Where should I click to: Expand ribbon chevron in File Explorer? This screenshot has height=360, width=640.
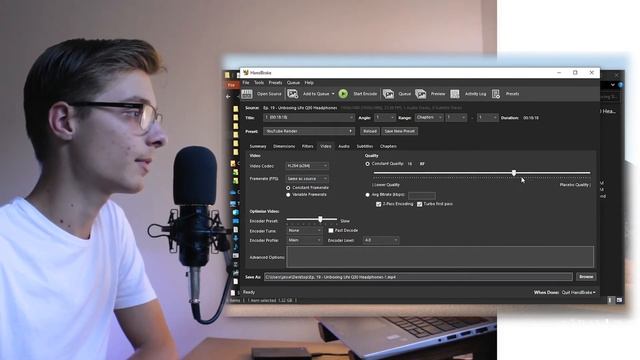(613, 85)
